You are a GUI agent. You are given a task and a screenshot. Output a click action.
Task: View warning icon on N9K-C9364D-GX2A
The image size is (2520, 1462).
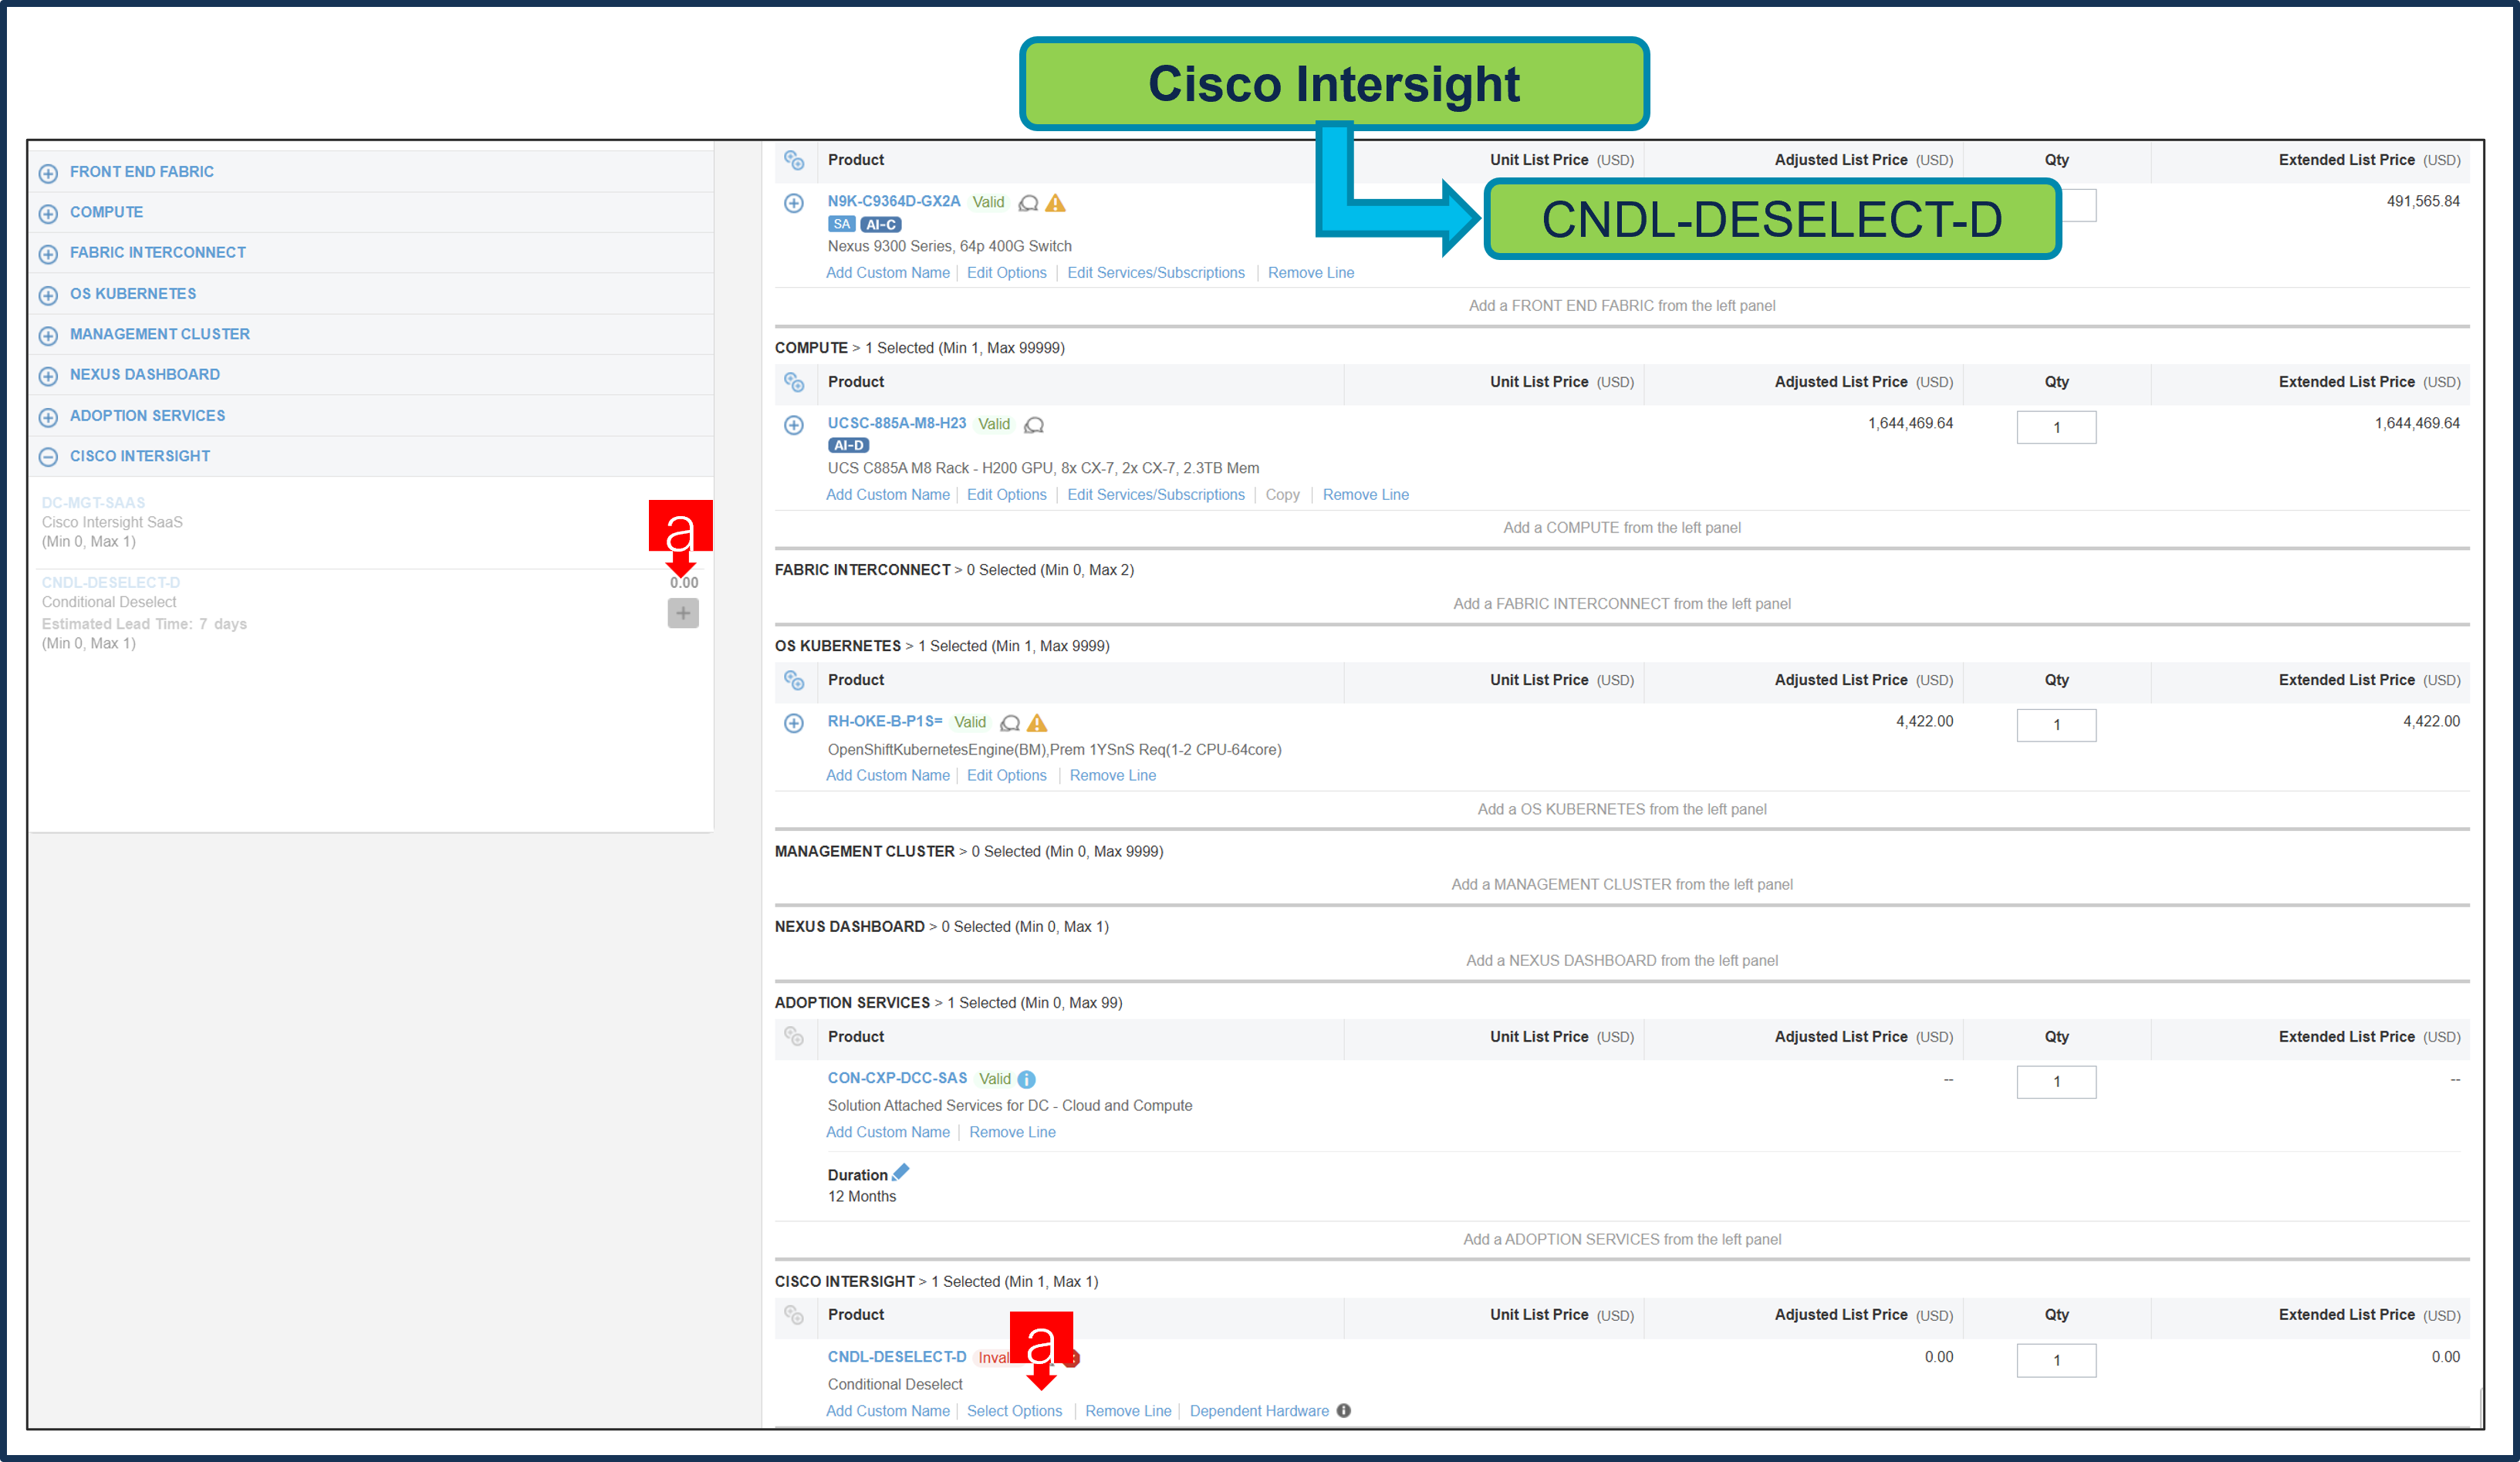[x=1055, y=203]
